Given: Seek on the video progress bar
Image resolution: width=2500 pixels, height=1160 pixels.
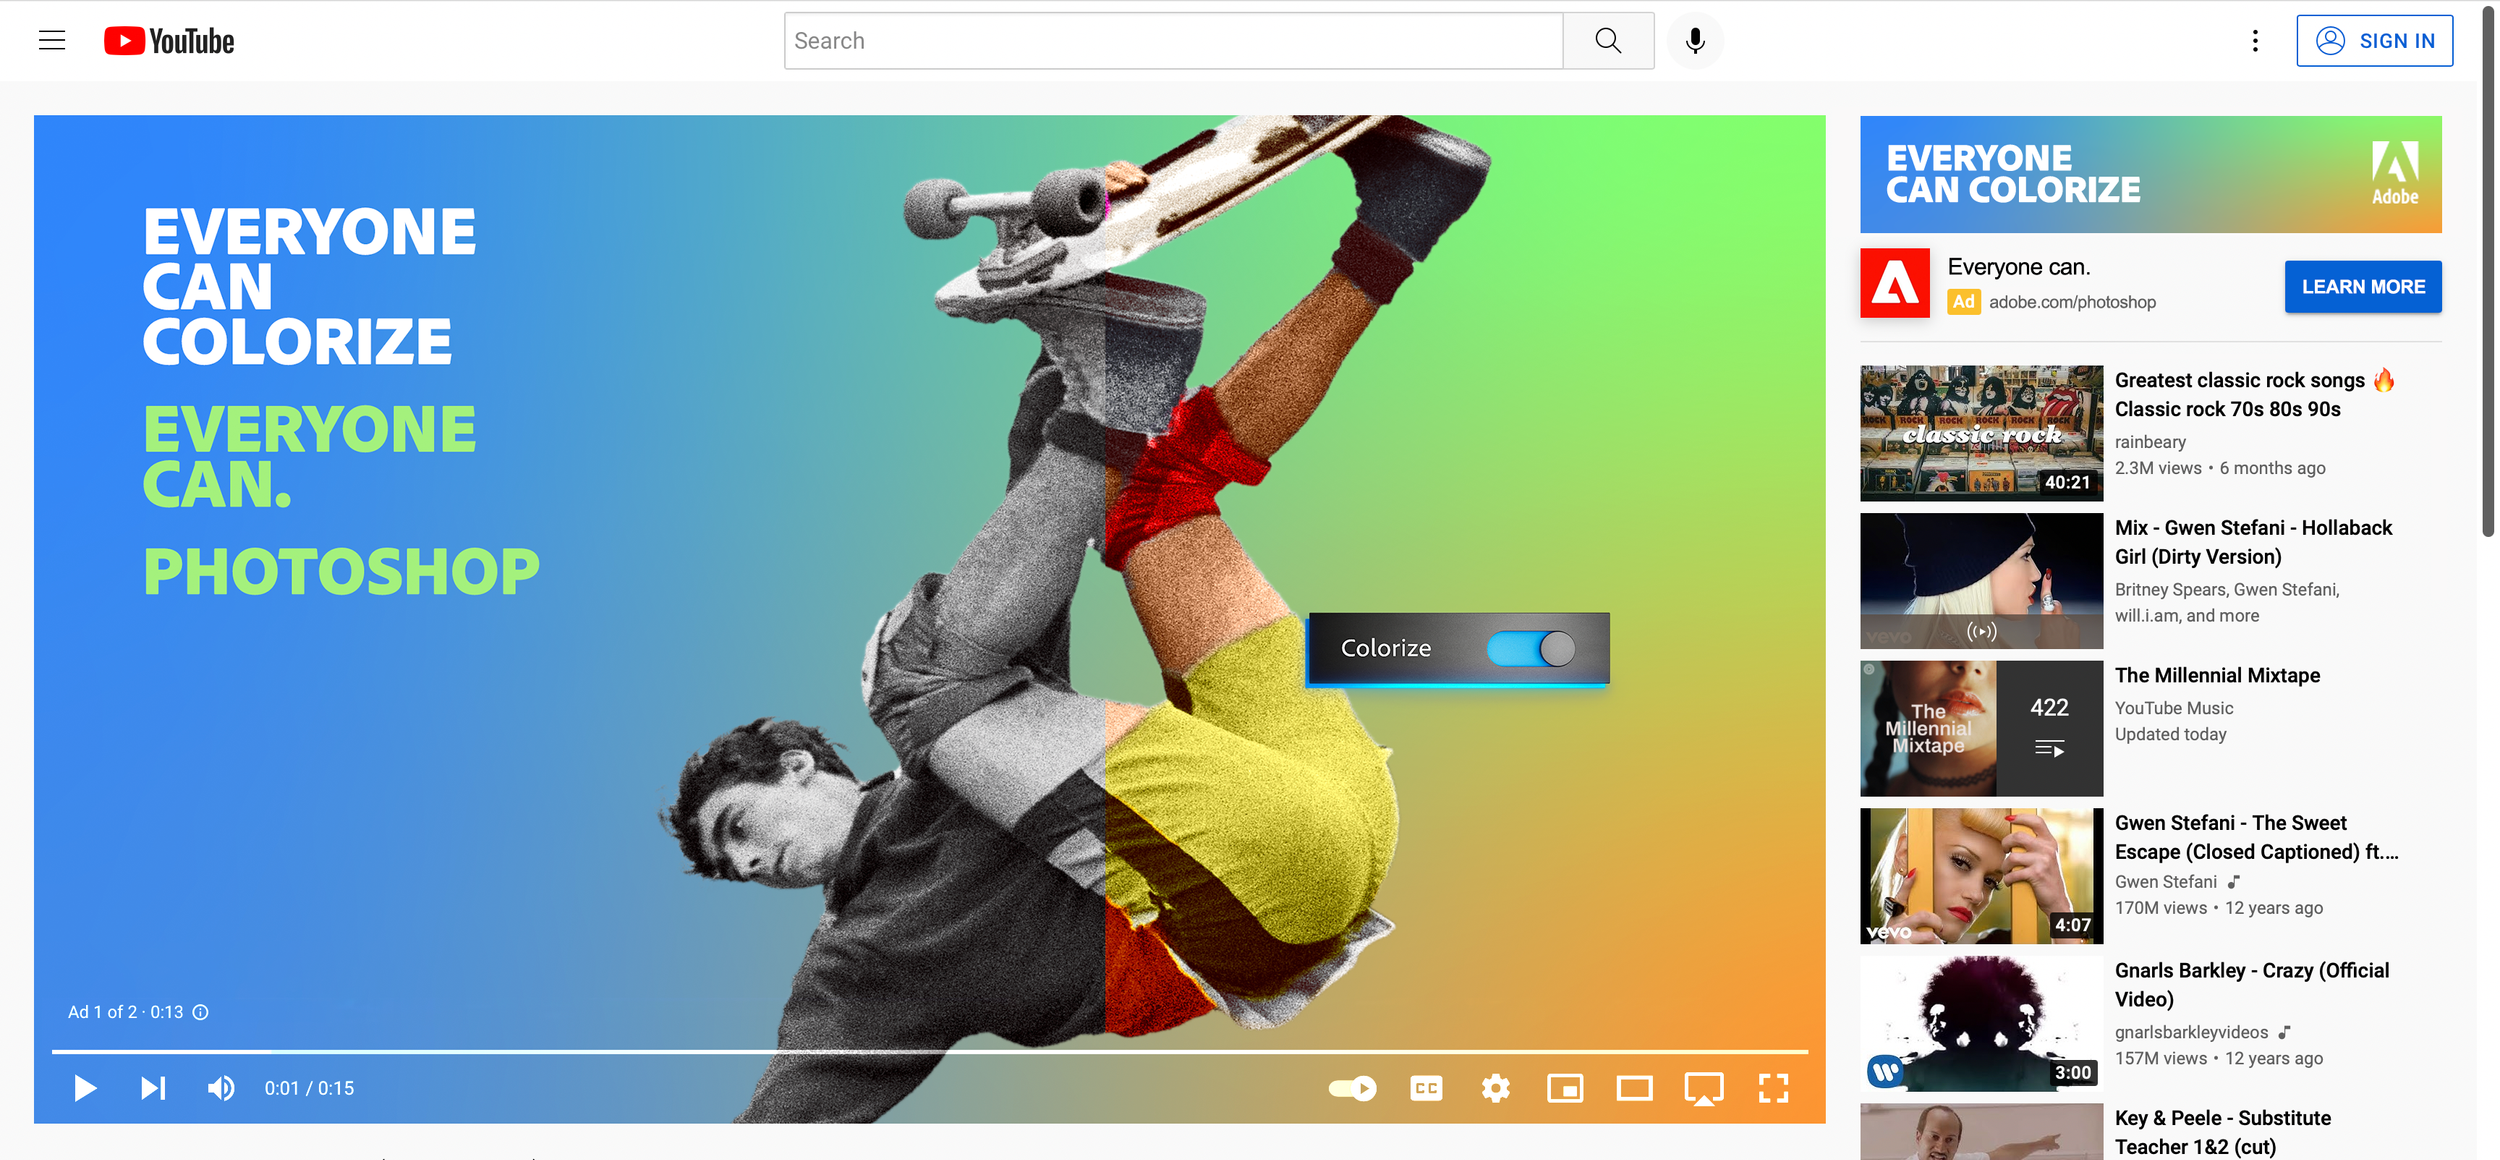Looking at the screenshot, I should click(x=930, y=1052).
